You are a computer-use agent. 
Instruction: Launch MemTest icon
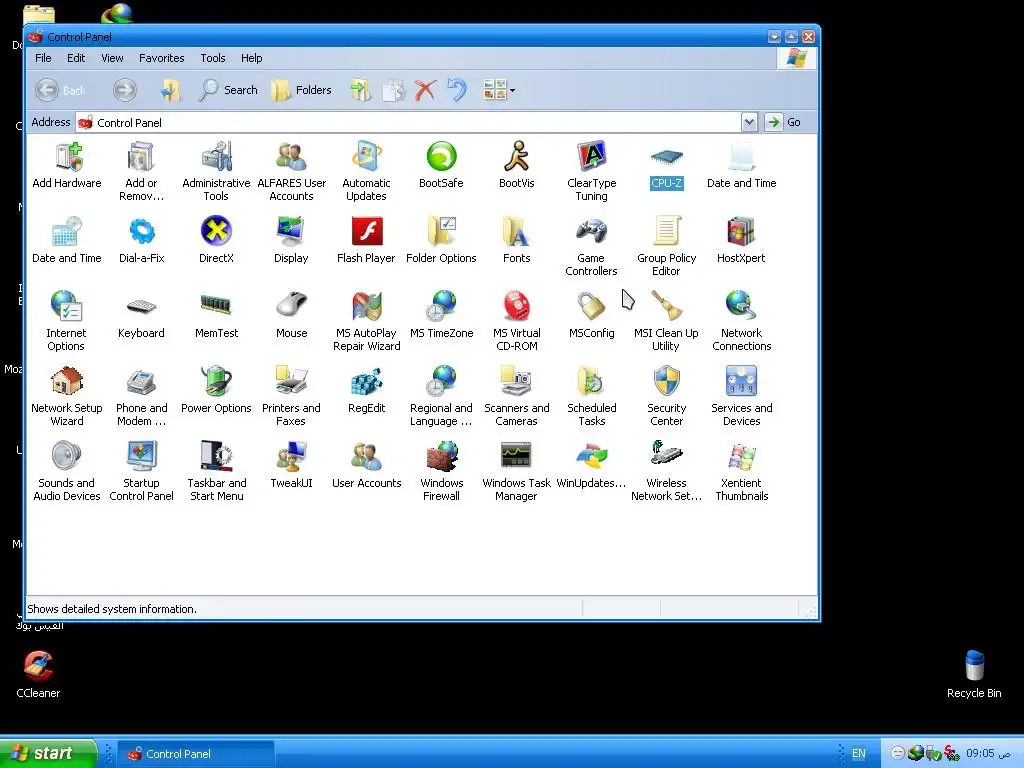point(216,315)
